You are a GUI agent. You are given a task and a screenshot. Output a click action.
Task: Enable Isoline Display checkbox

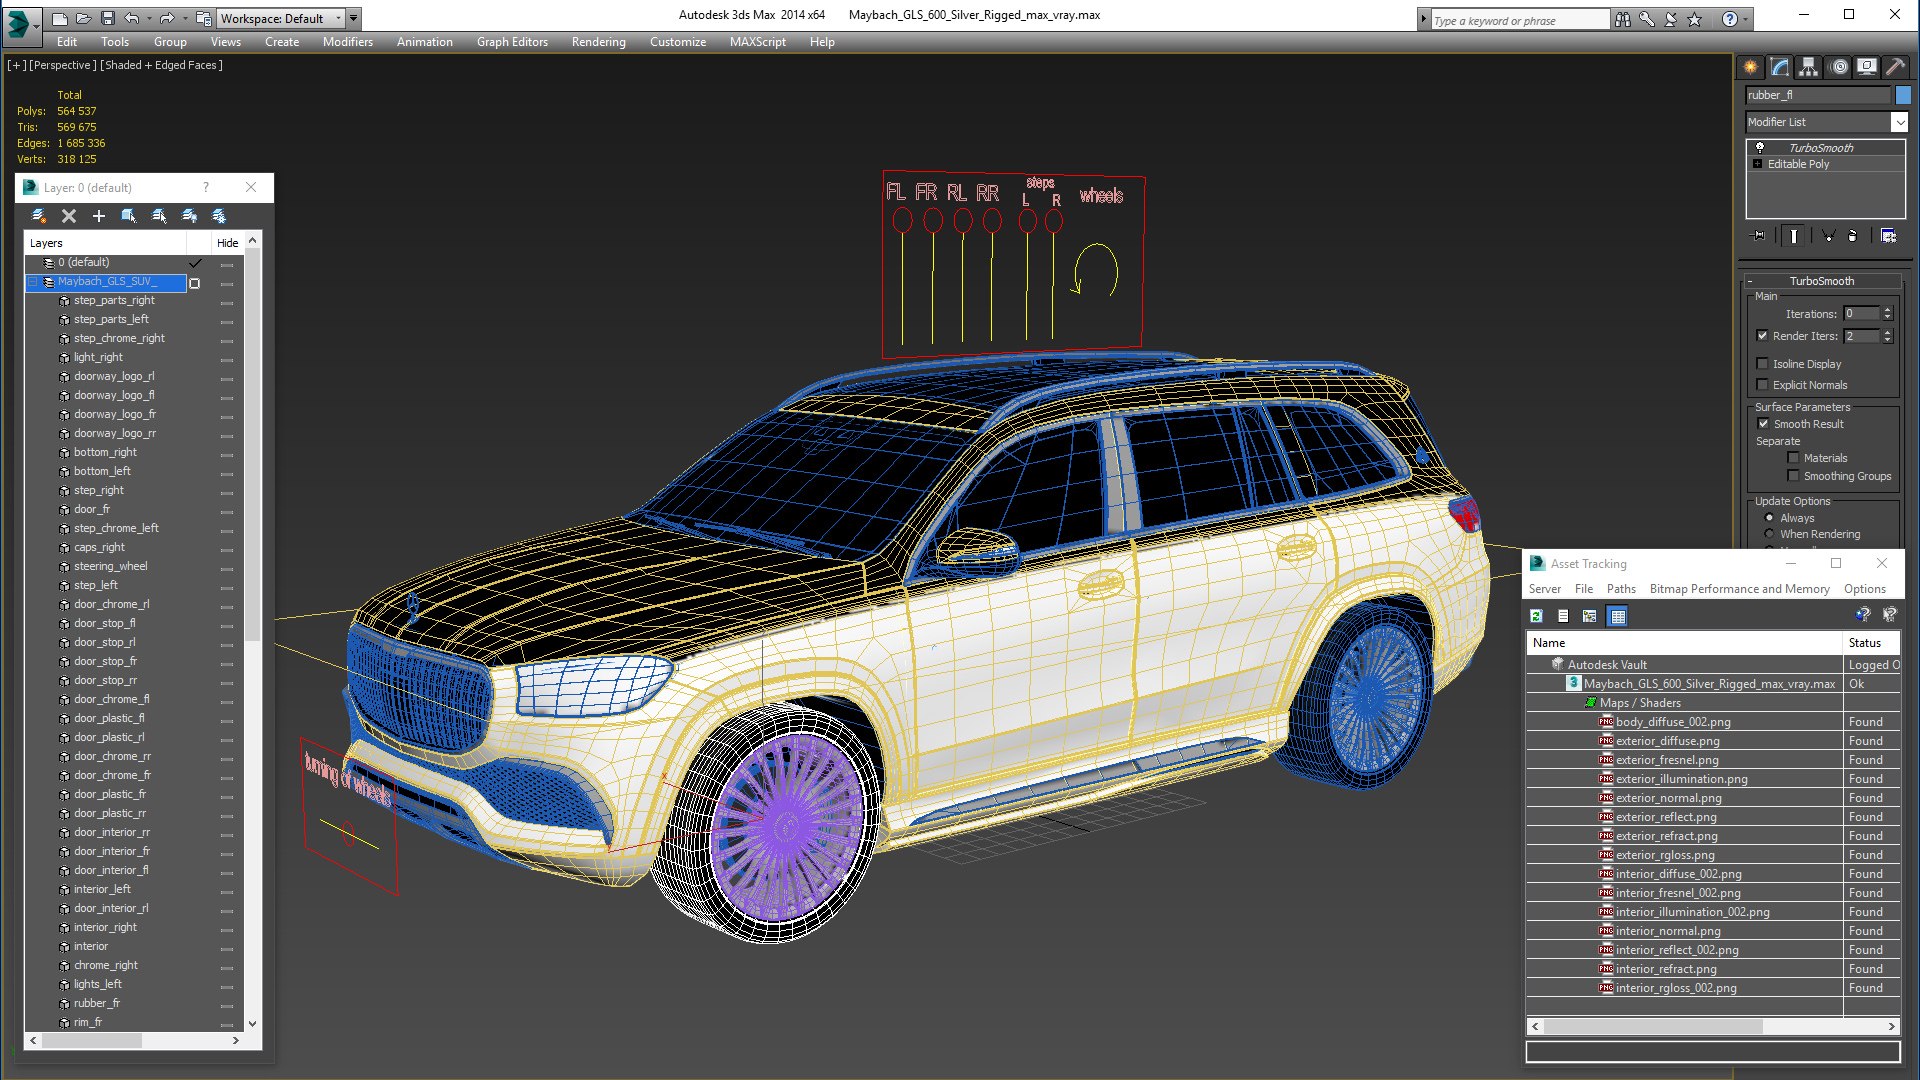1762,364
